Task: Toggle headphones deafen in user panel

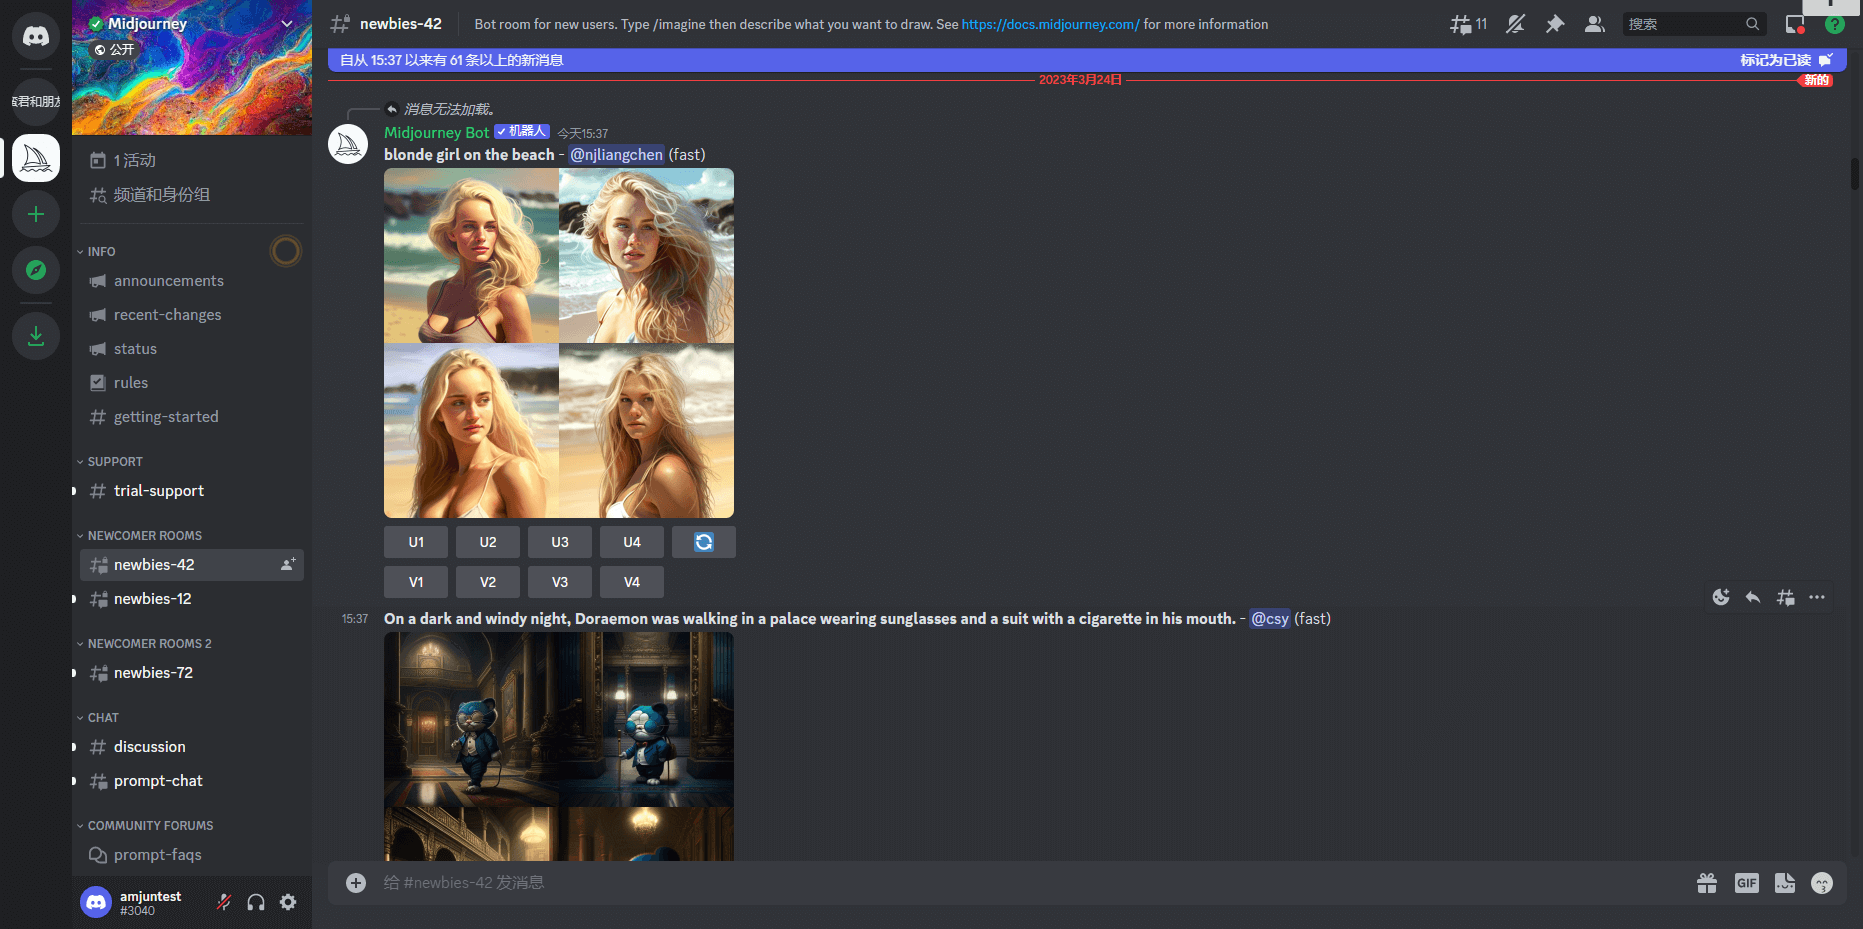Action: pyautogui.click(x=256, y=902)
